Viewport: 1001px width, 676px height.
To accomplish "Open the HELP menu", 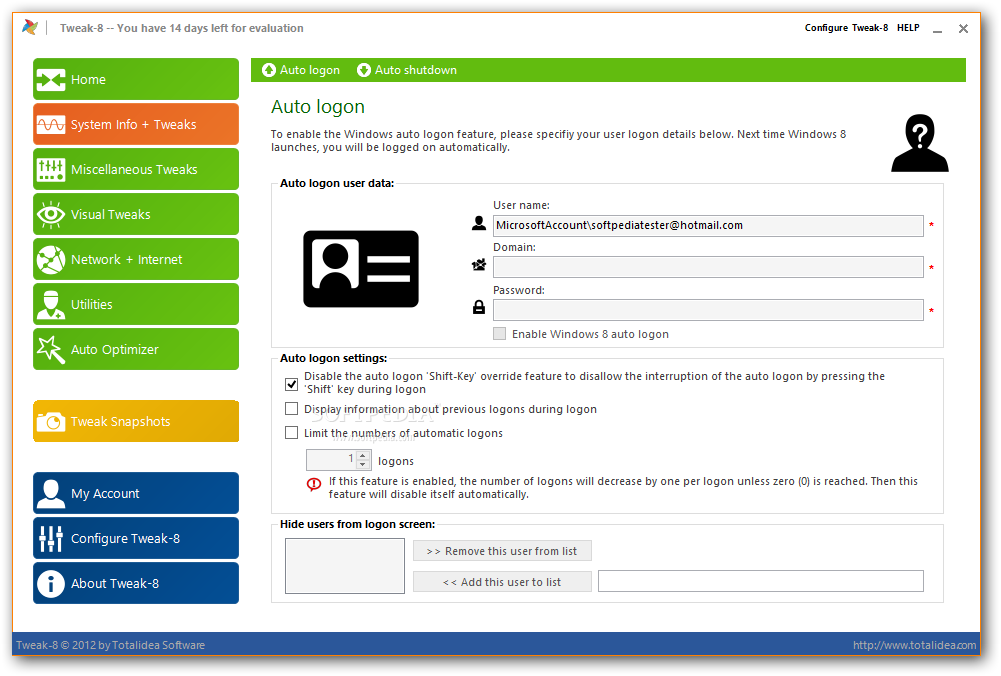I will click(x=908, y=27).
